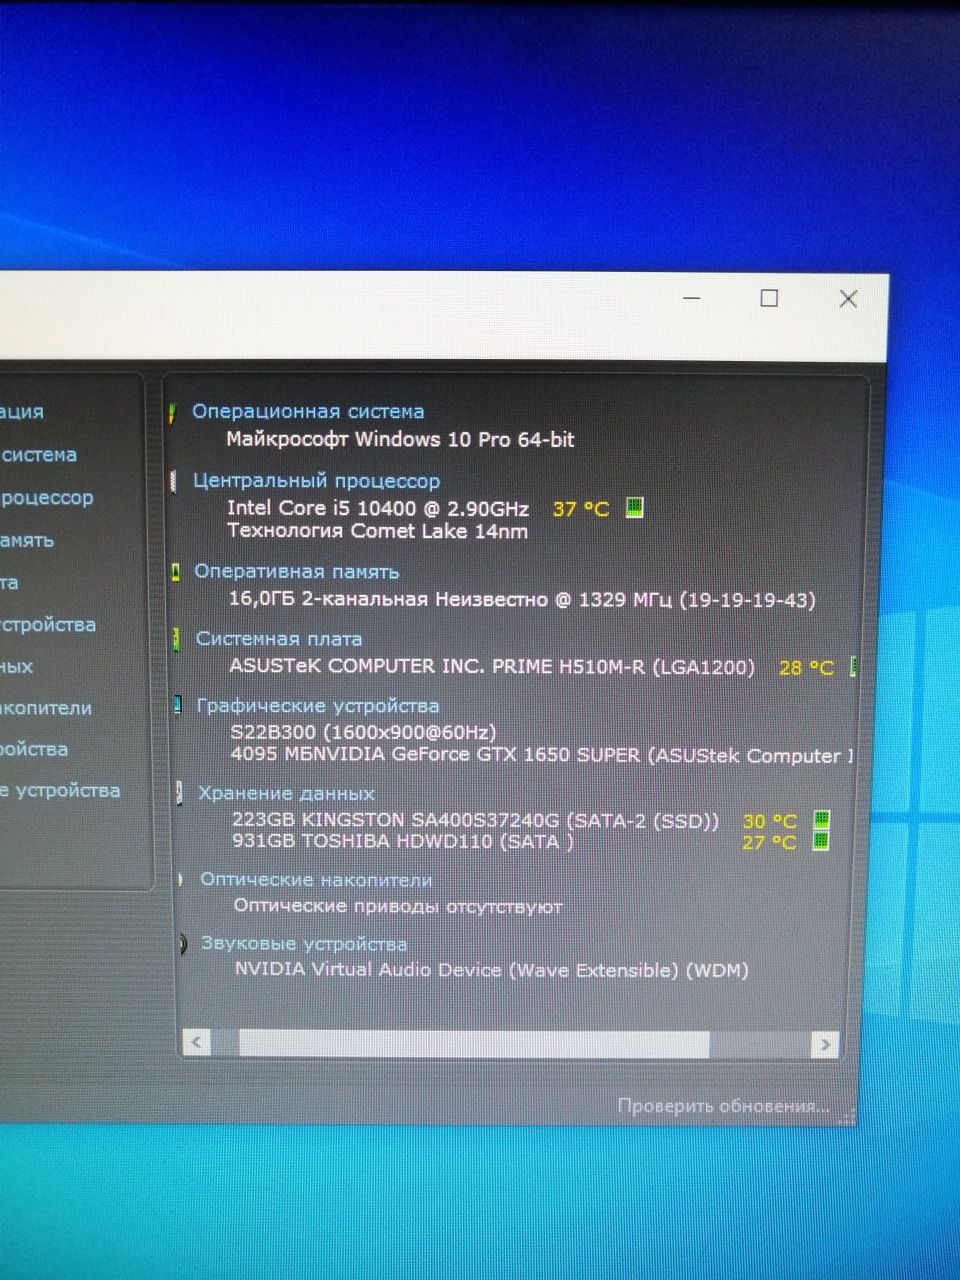Click the horizontal scrollbar thumb
The height and width of the screenshot is (1280, 960).
pos(474,1043)
